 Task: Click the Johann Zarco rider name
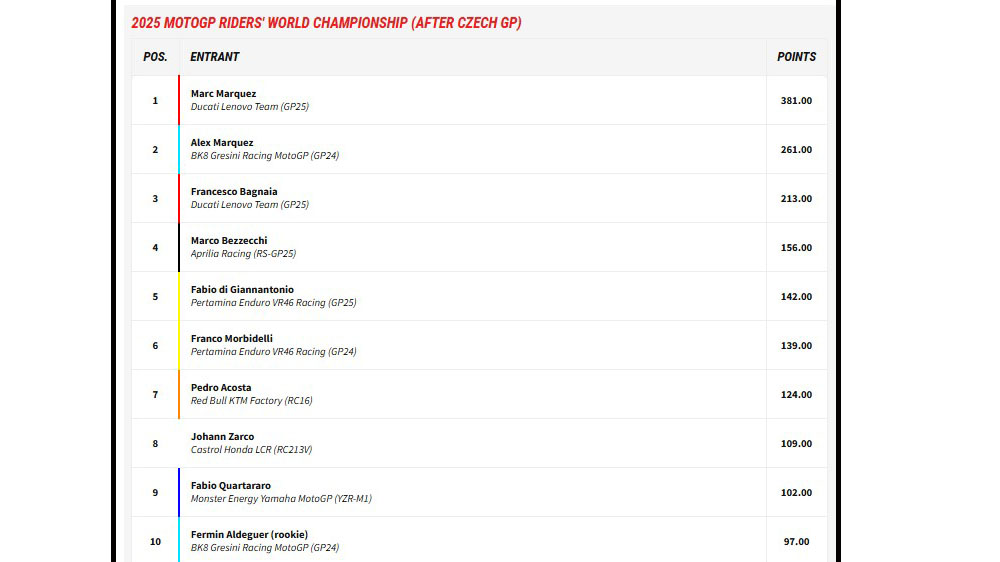[x=222, y=437]
